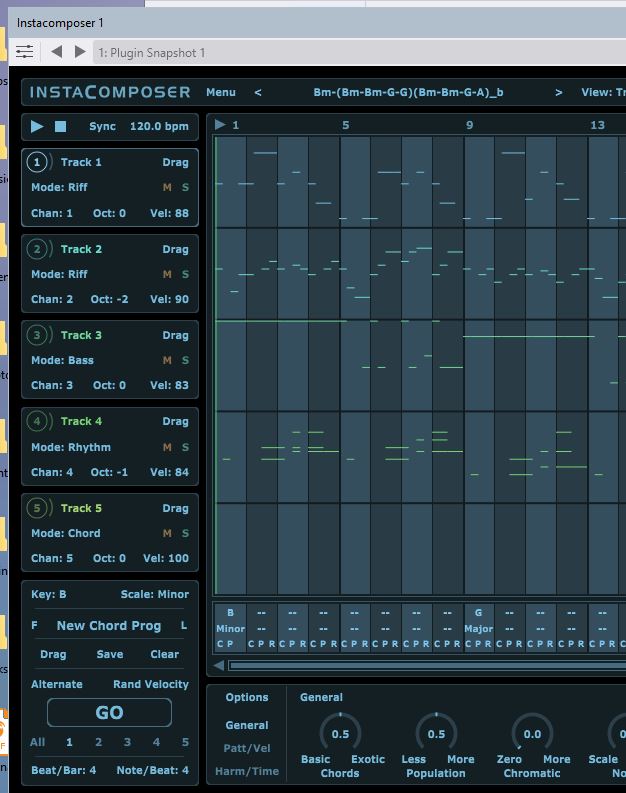The width and height of the screenshot is (626, 793).
Task: Switch to Harm/Time options tab
Action: coord(247,771)
